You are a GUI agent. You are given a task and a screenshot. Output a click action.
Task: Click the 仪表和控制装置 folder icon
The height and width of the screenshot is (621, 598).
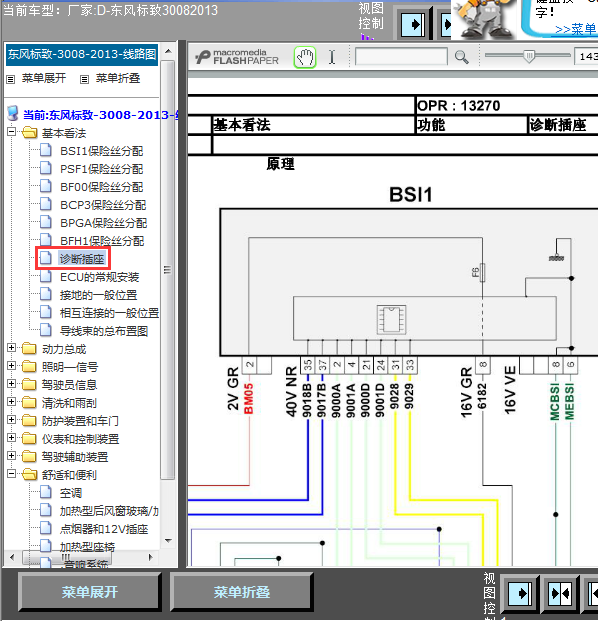(x=29, y=439)
